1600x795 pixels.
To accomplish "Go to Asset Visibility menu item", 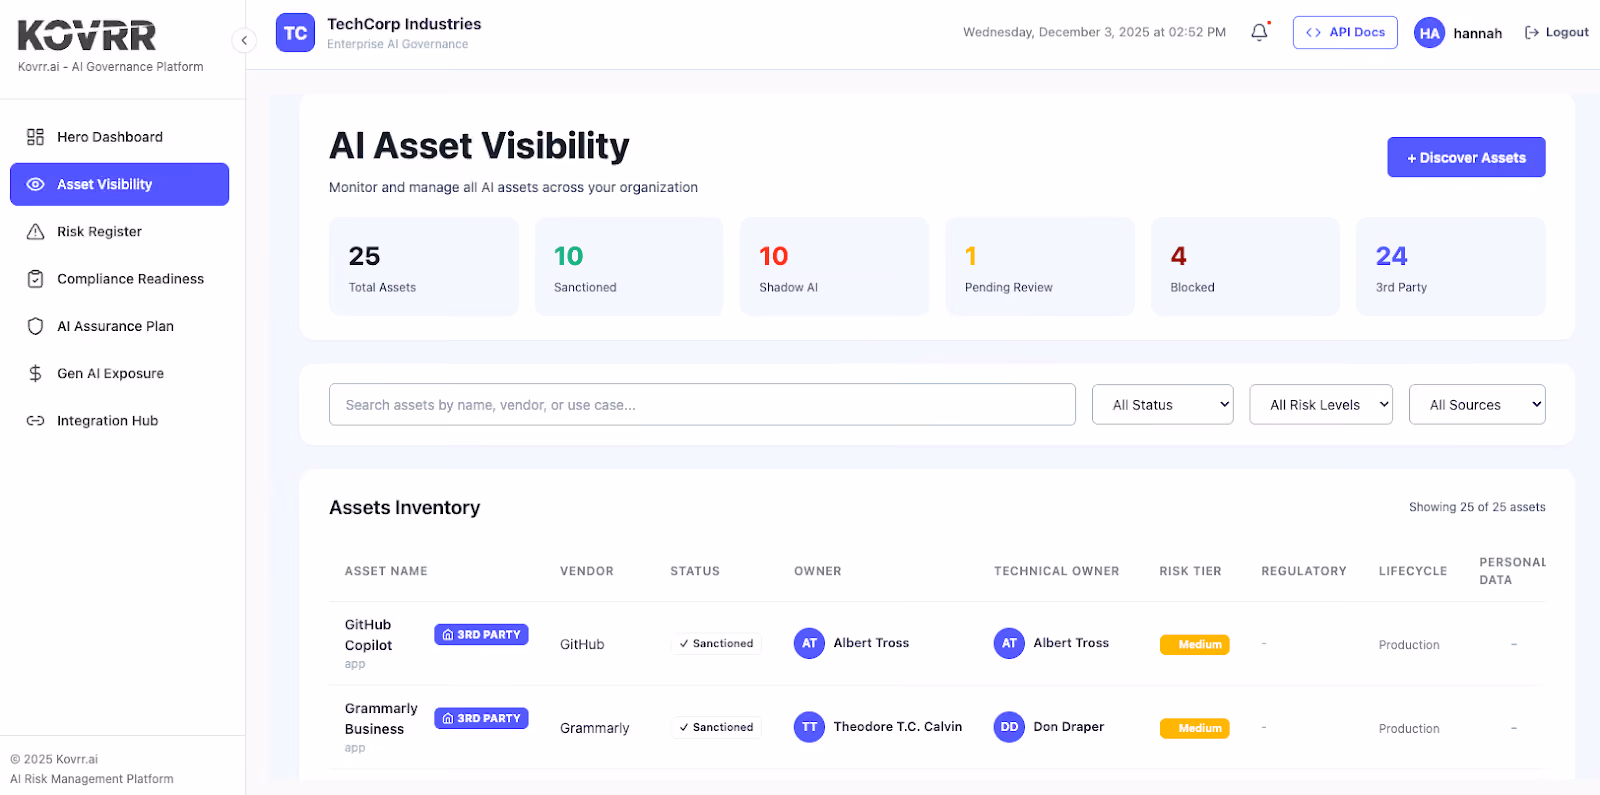I will 120,184.
